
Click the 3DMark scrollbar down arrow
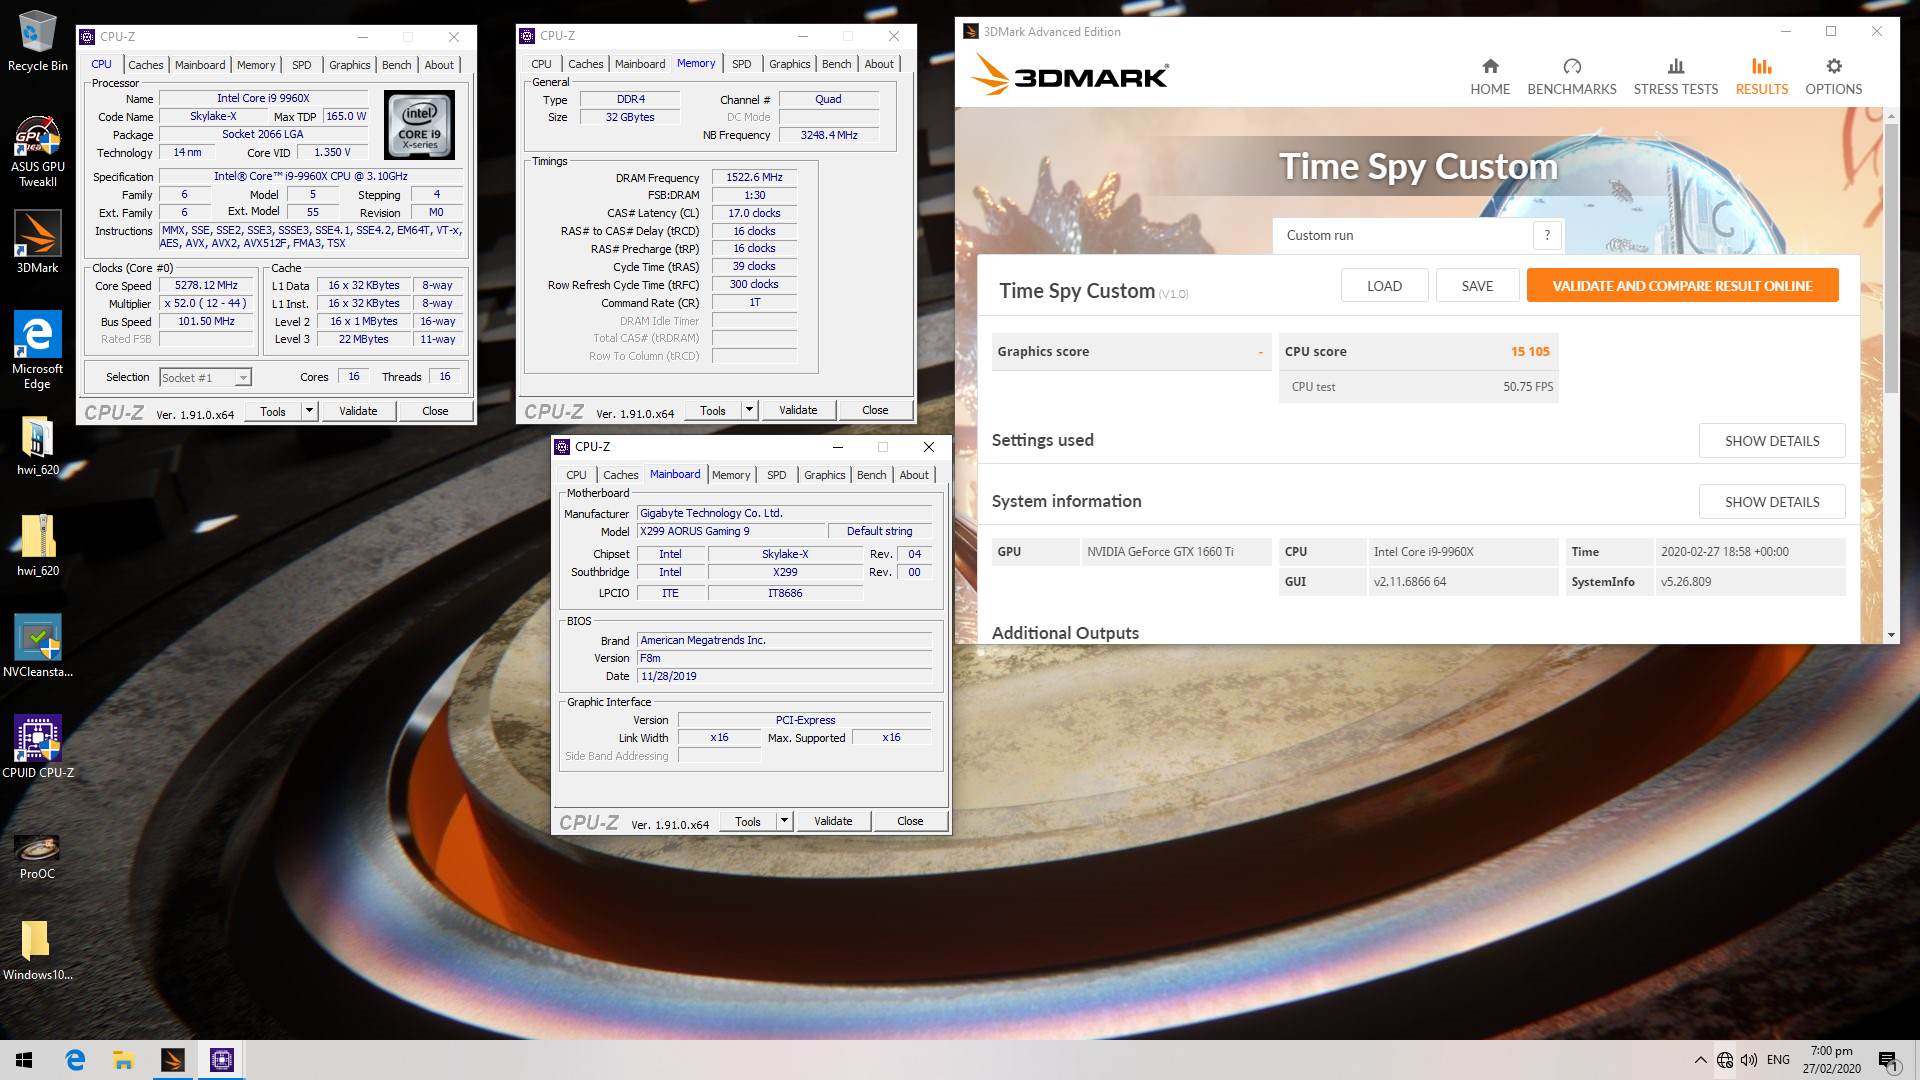click(x=1890, y=634)
